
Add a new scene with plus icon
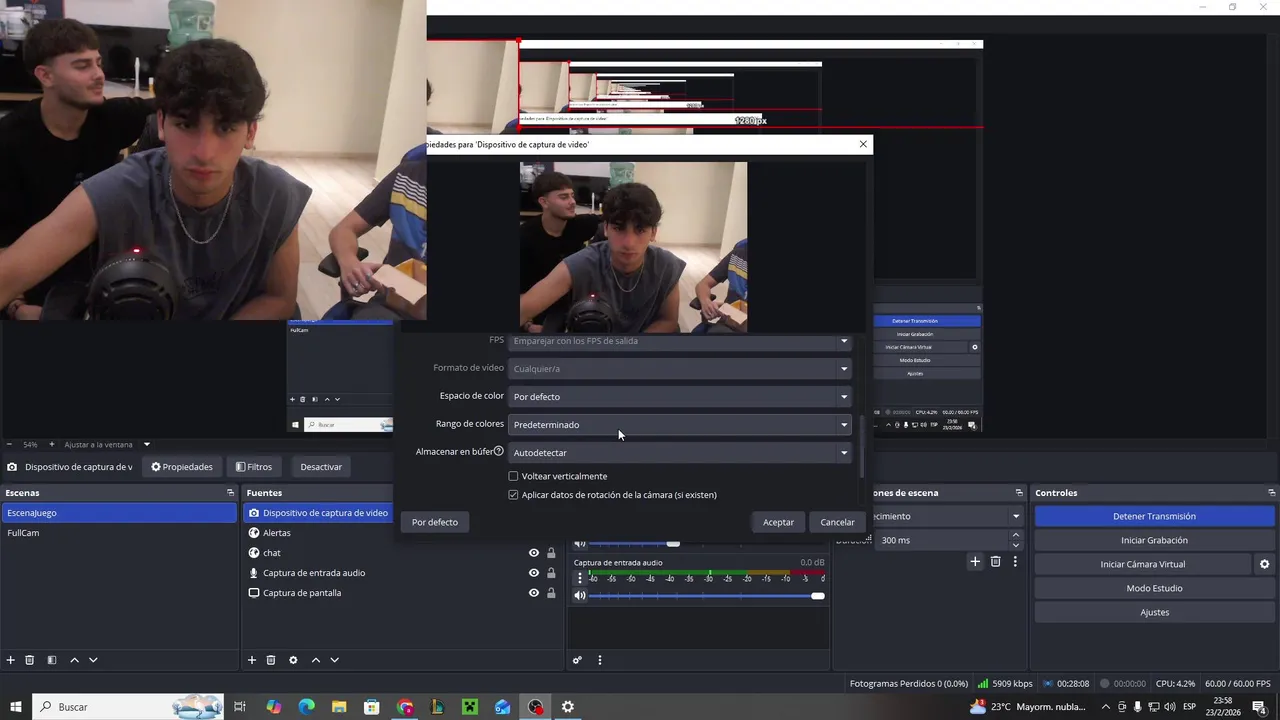[11, 660]
